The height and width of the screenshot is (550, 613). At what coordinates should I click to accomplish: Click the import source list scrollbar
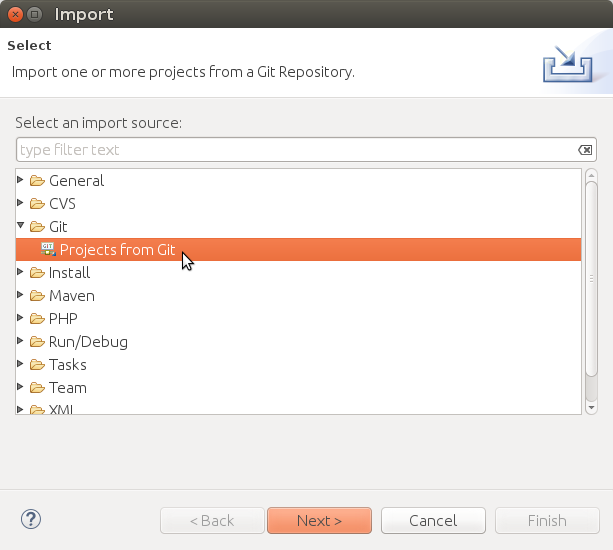click(591, 290)
